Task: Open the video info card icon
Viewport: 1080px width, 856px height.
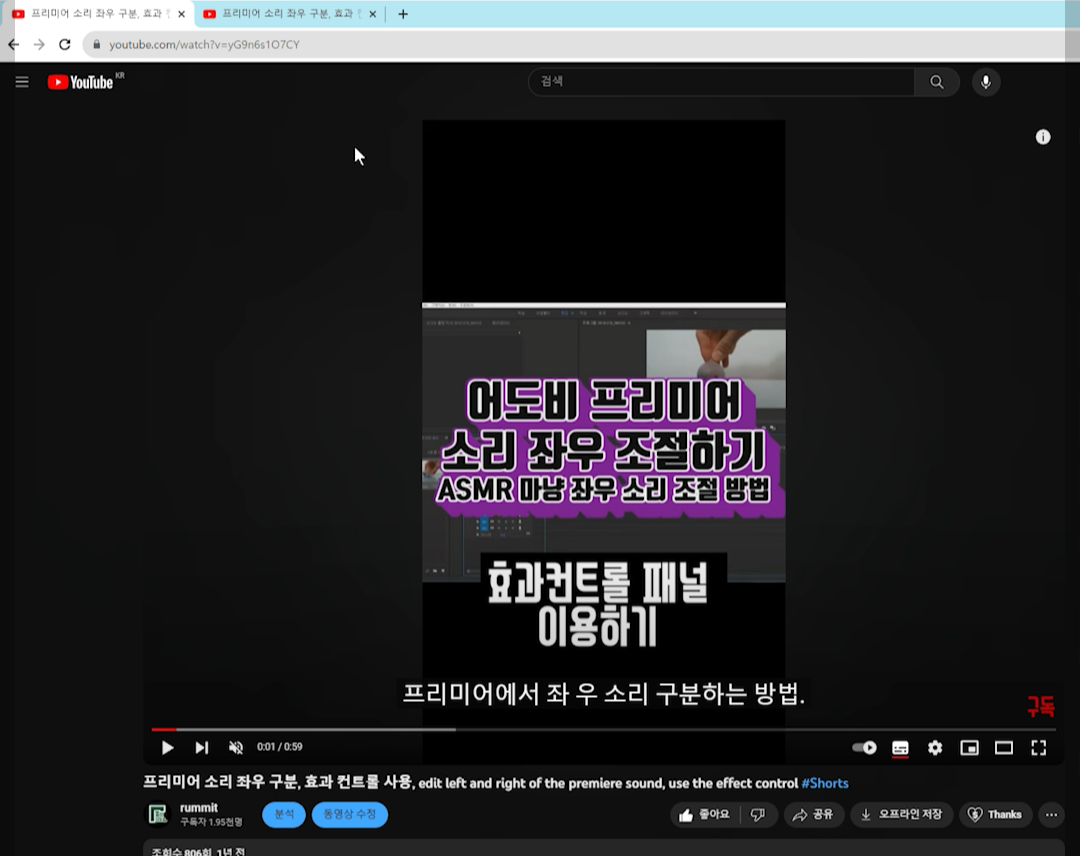Action: 1043,137
